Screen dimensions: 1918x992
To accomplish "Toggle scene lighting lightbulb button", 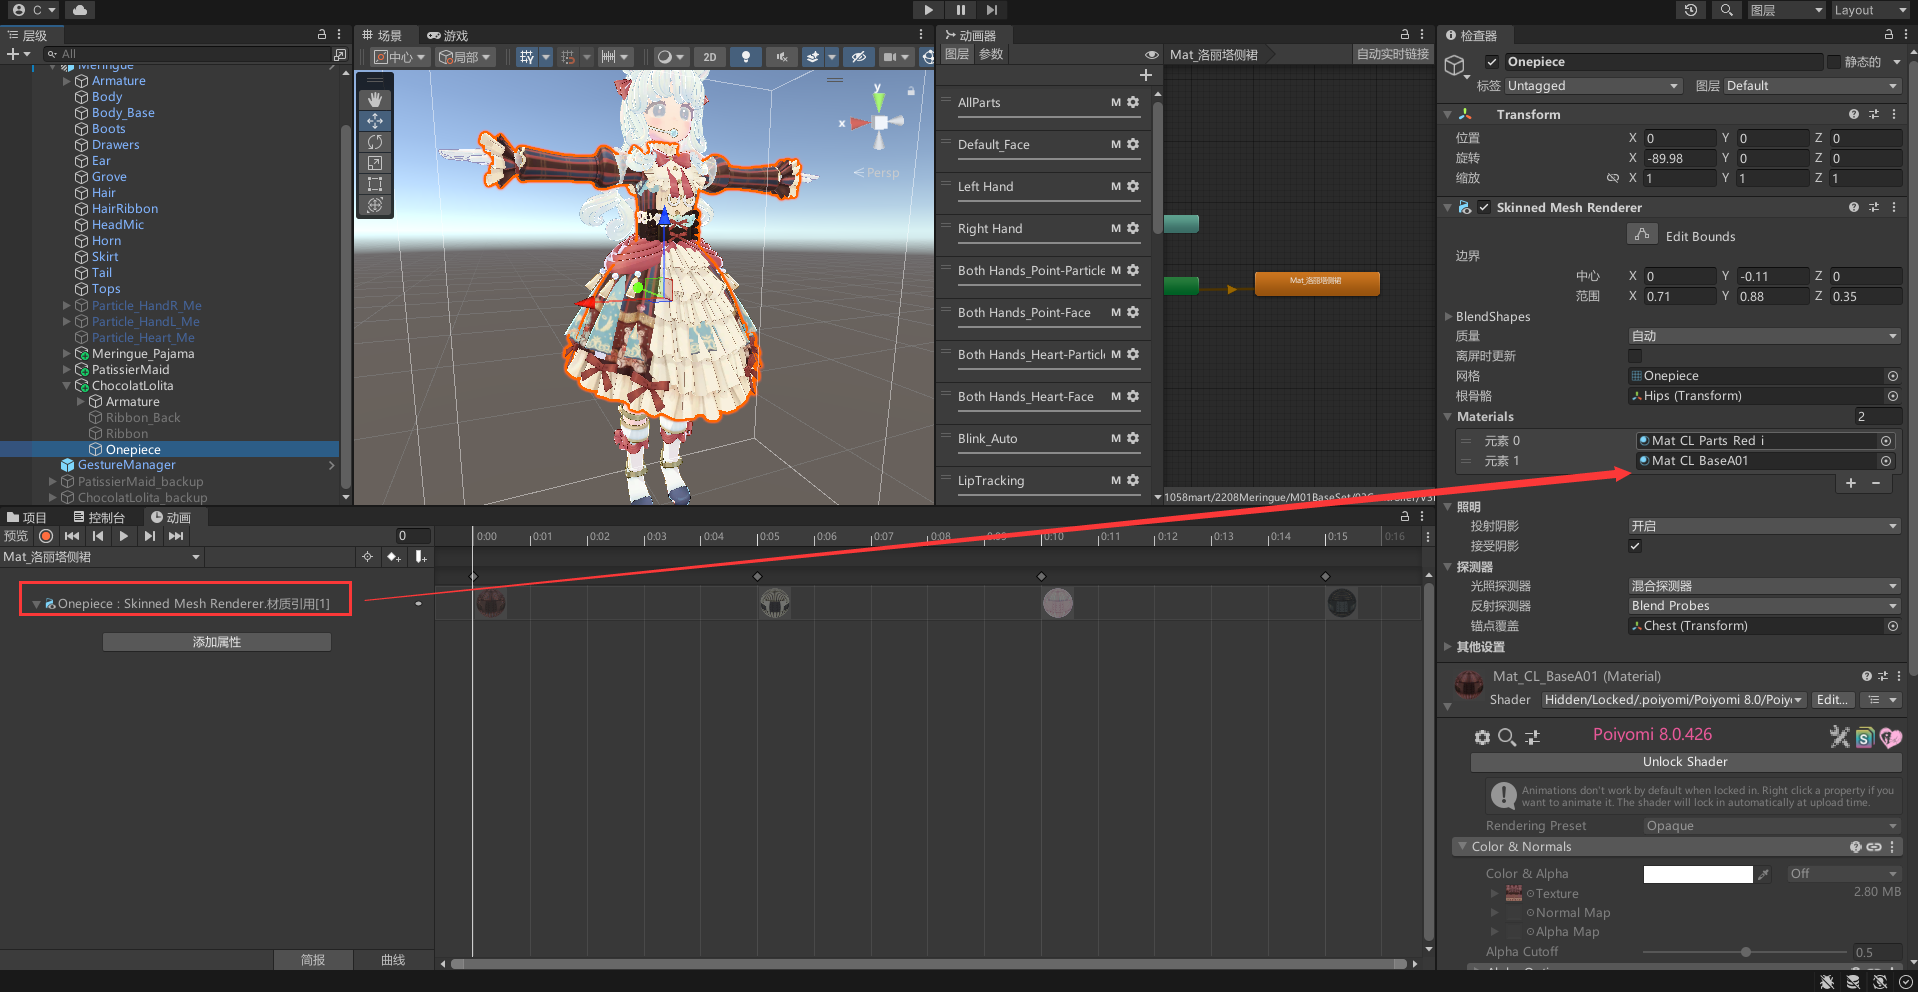I will click(x=746, y=57).
